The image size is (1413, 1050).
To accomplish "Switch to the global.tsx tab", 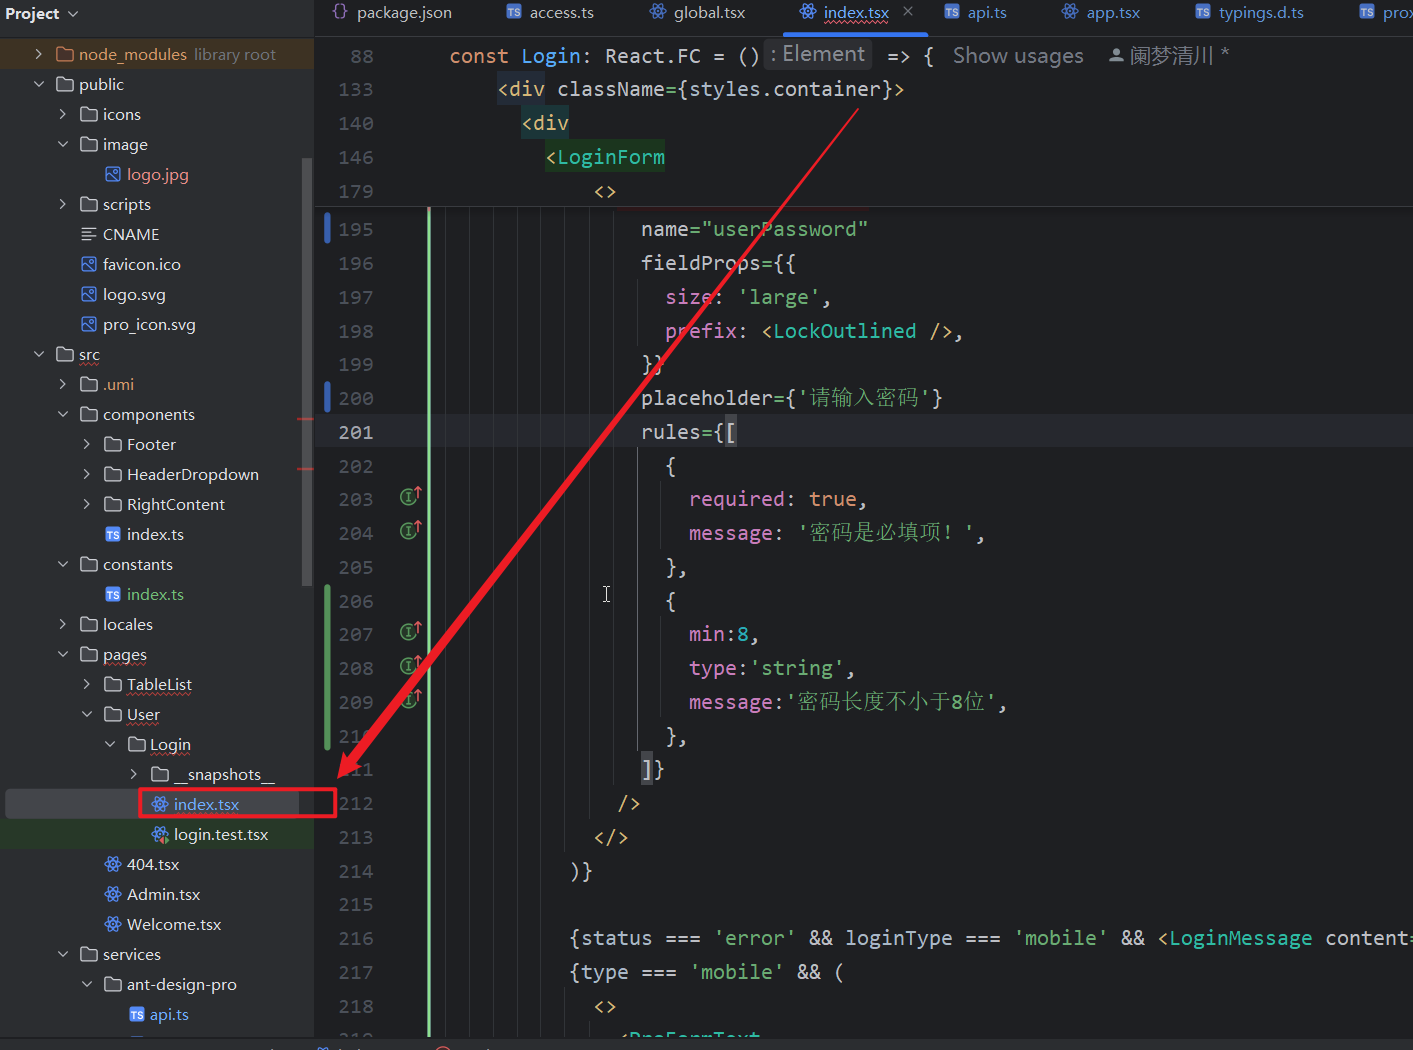I will tap(699, 13).
